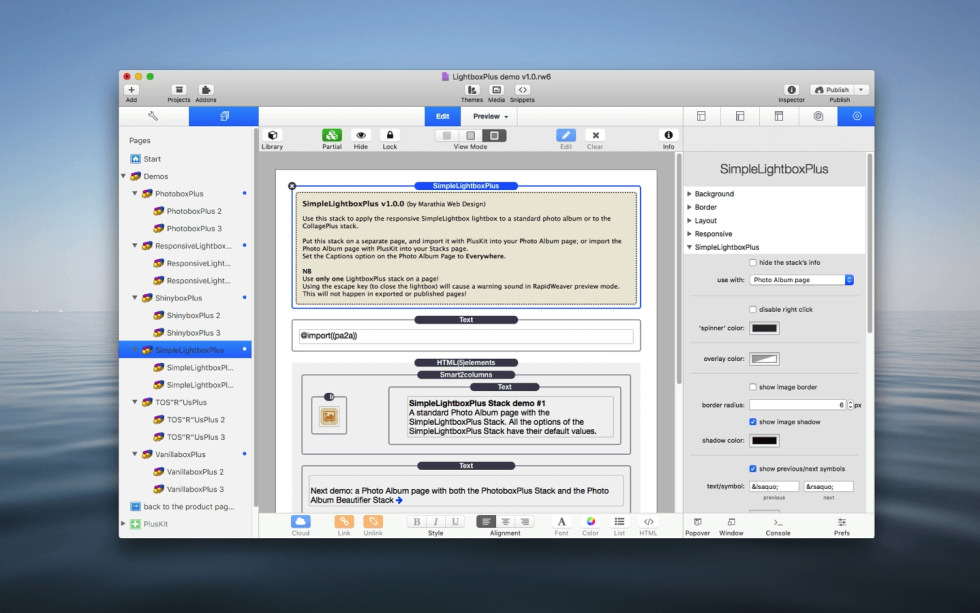Open the Themes browser icon

click(x=472, y=90)
